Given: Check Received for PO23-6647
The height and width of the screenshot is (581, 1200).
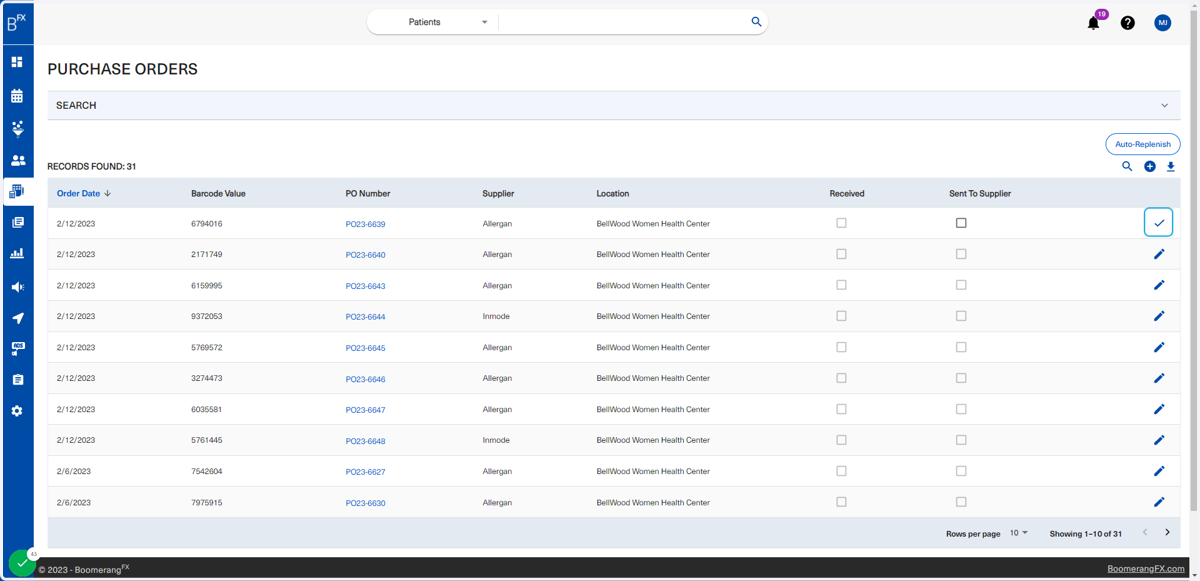Looking at the screenshot, I should coord(841,409).
